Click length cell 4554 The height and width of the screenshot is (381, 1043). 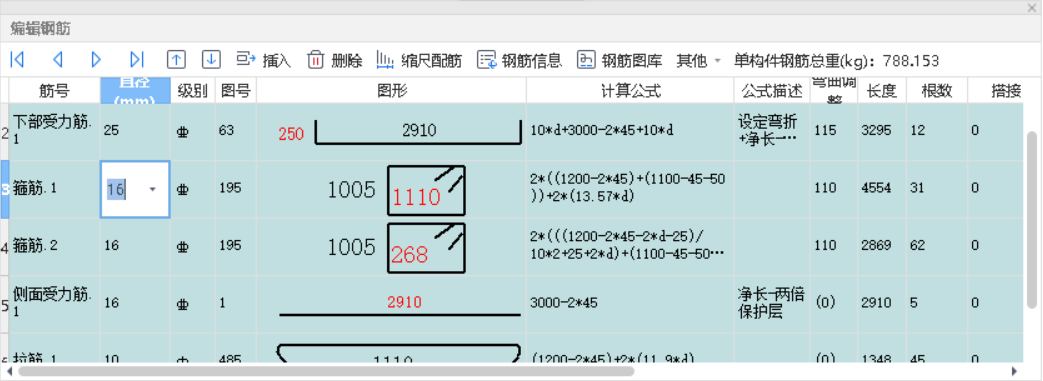[881, 190]
